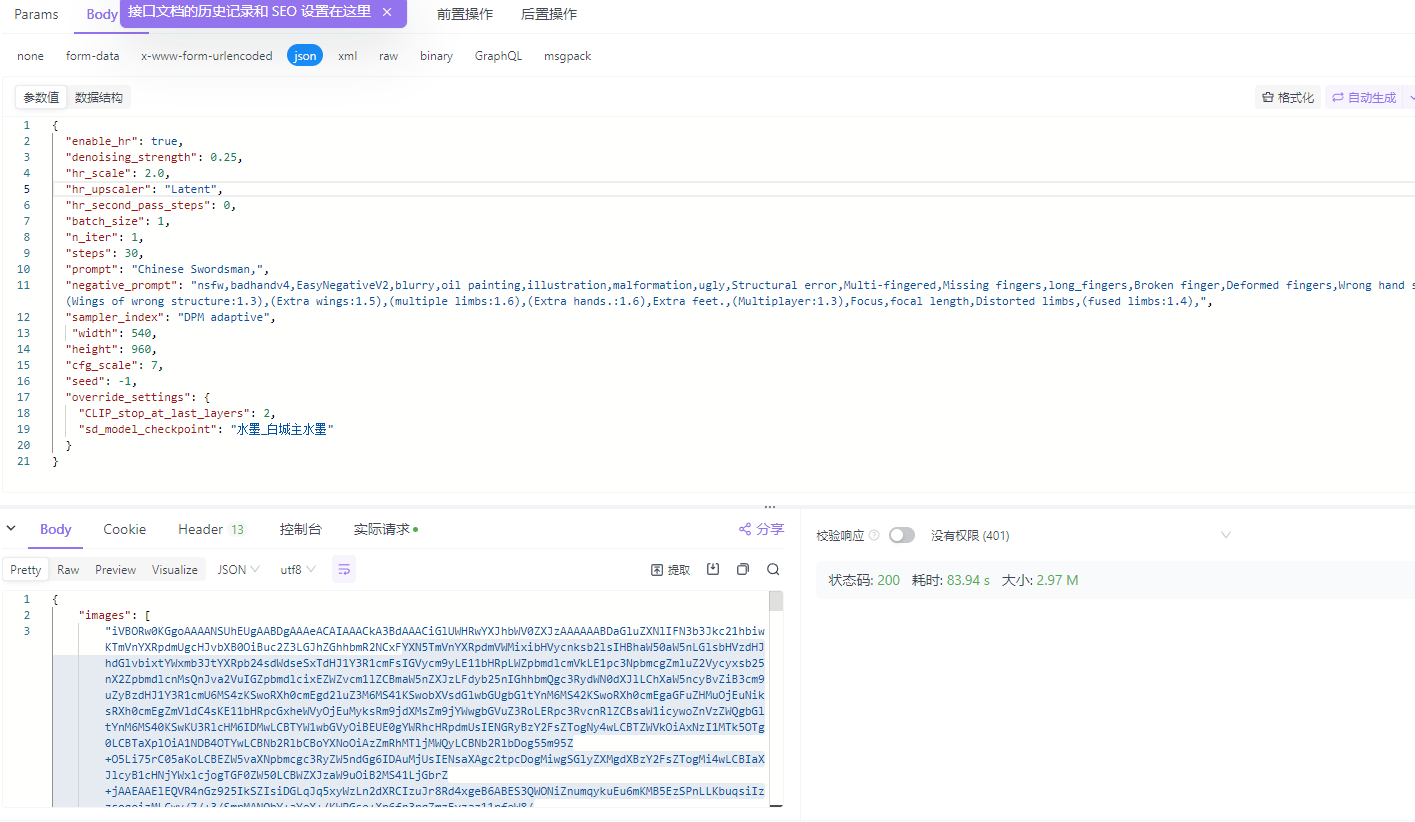Click the "hr_second_pass_steps": 0 line
1415x822 pixels.
(x=151, y=205)
